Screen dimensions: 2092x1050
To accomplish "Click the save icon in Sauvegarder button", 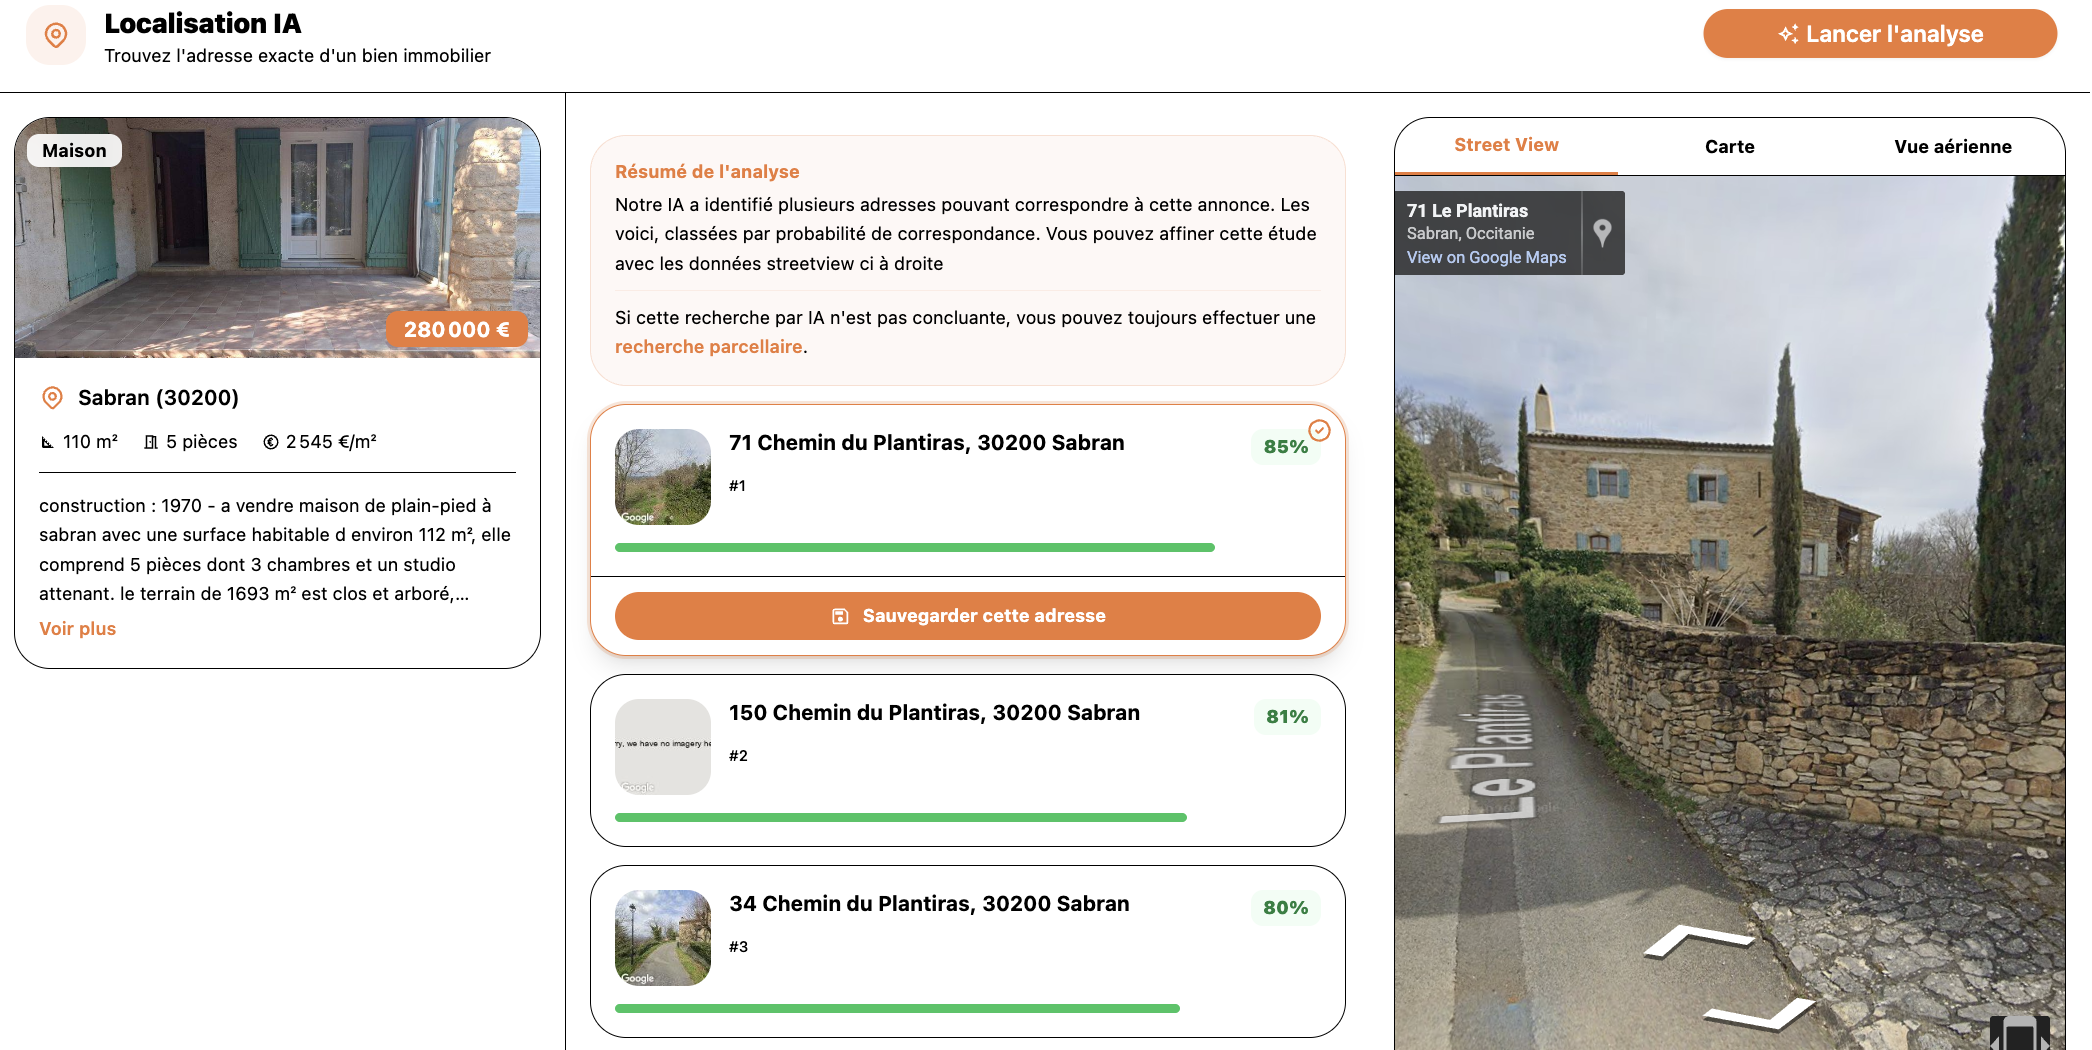I will 840,616.
